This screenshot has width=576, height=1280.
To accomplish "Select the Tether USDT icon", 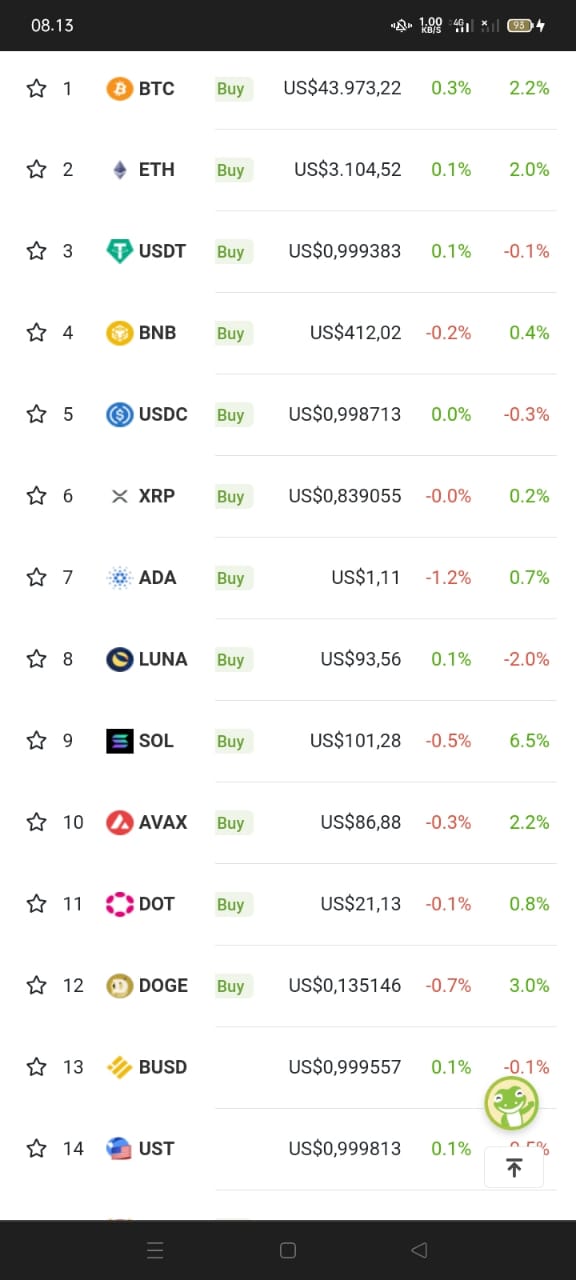I will tap(119, 251).
